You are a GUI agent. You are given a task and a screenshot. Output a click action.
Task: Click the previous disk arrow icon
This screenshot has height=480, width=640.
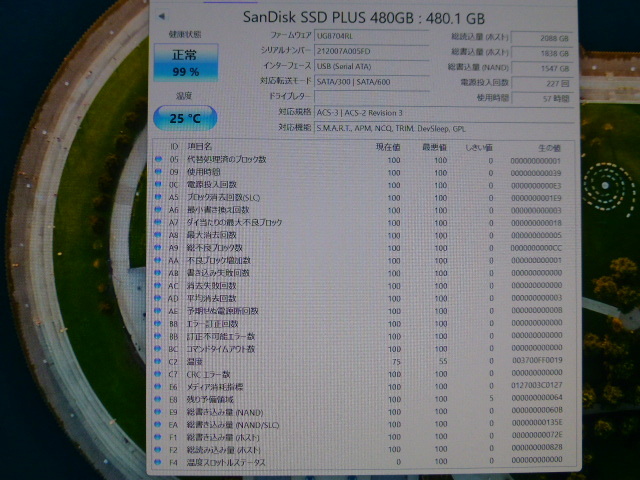[162, 16]
